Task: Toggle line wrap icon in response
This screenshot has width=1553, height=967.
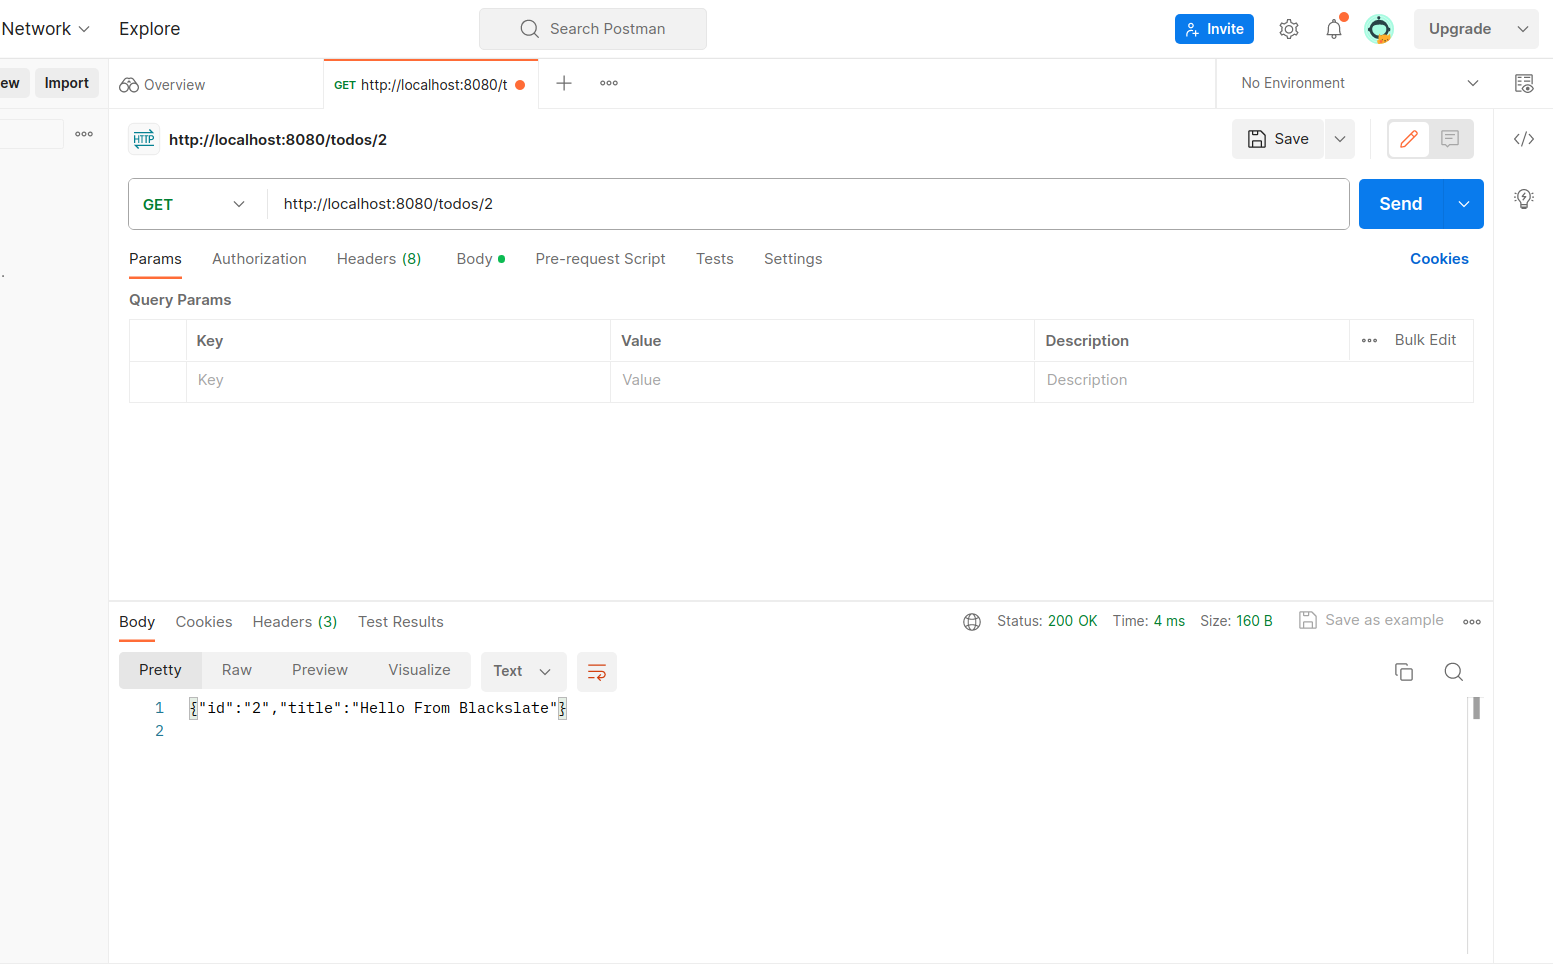Action: (597, 672)
